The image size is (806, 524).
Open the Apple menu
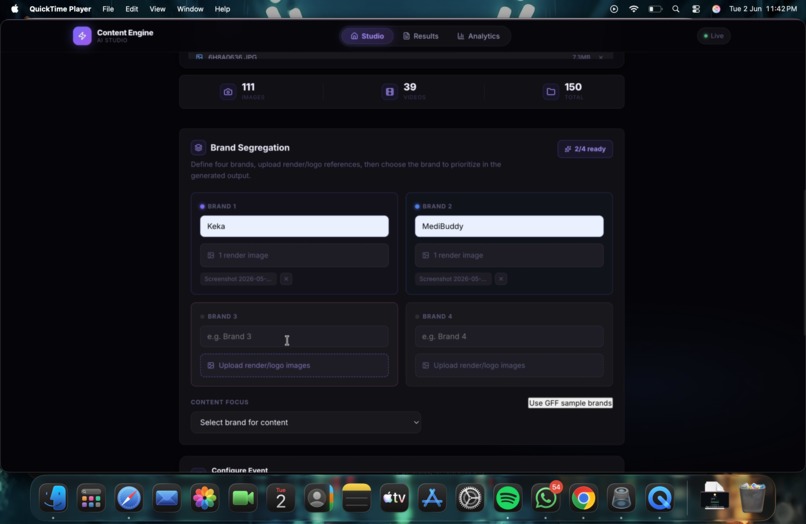(15, 9)
